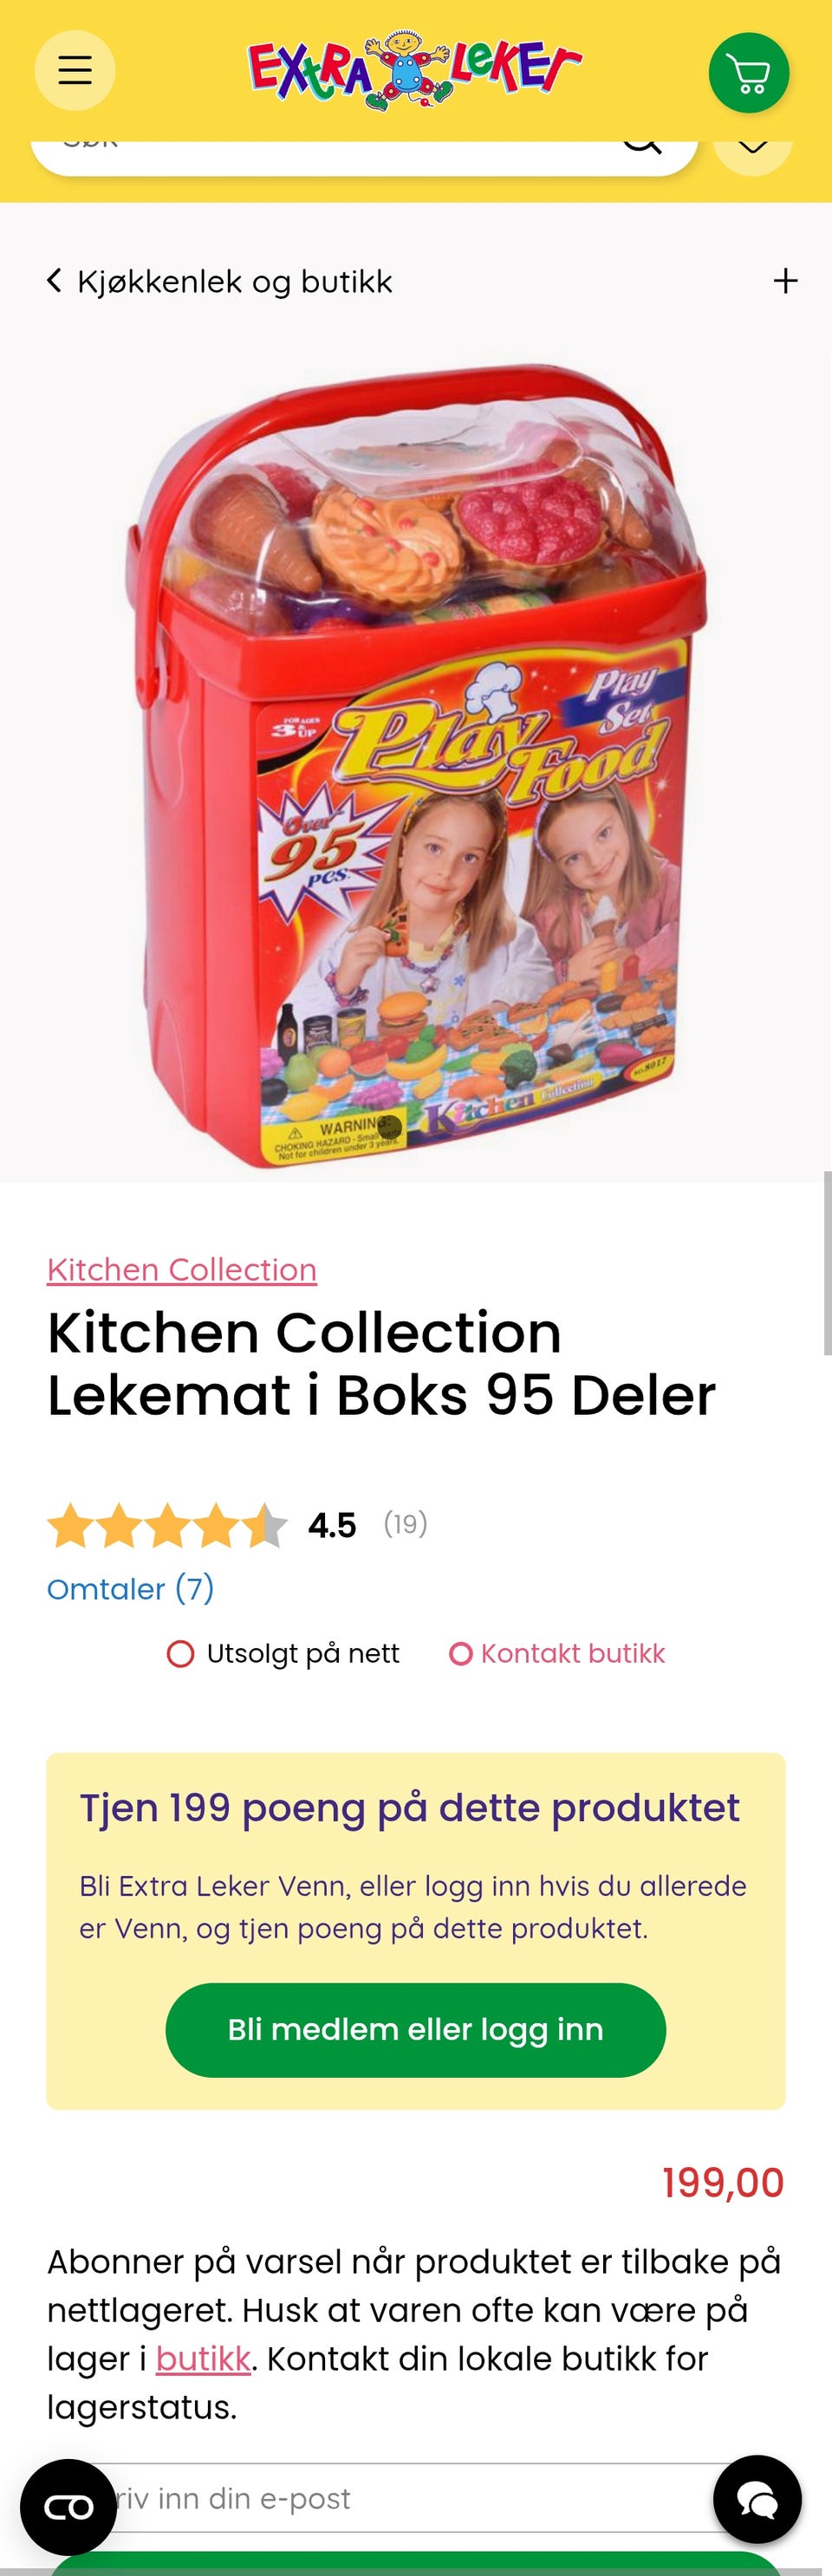Expand category list with plus icon
The image size is (832, 2576).
coord(785,281)
